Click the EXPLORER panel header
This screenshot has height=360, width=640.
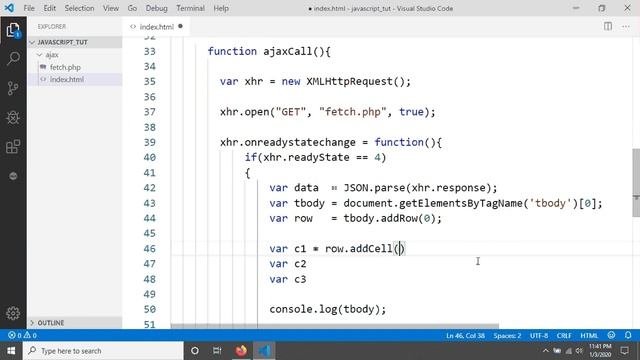(51, 27)
